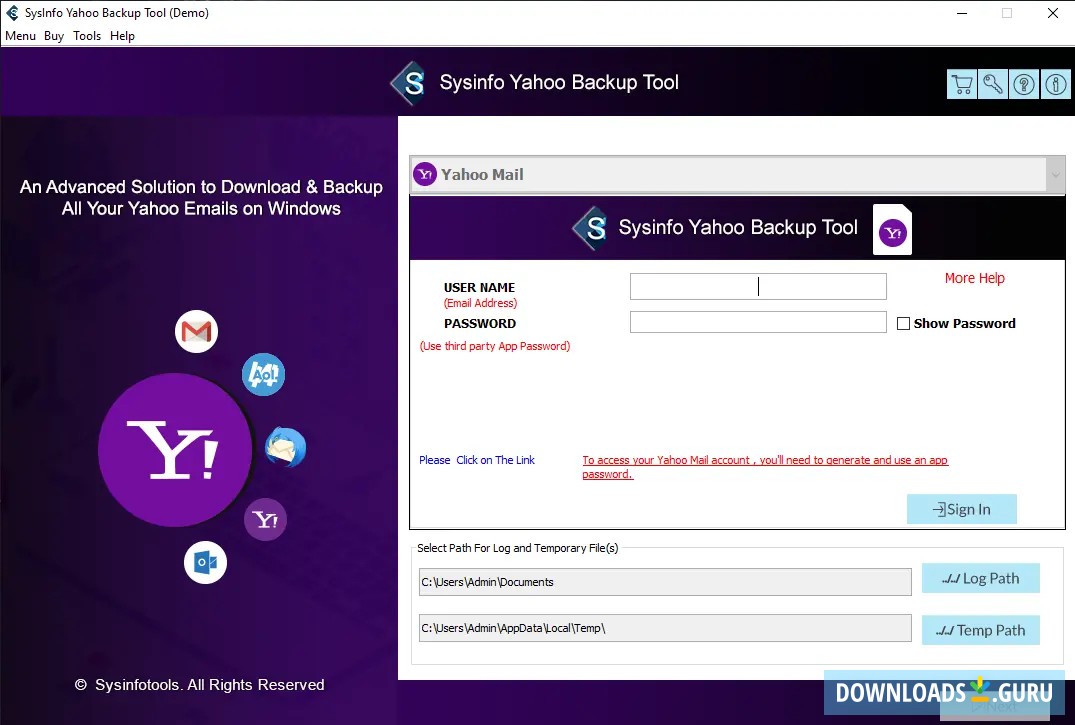
Task: Click the key activation icon
Action: 992,84
